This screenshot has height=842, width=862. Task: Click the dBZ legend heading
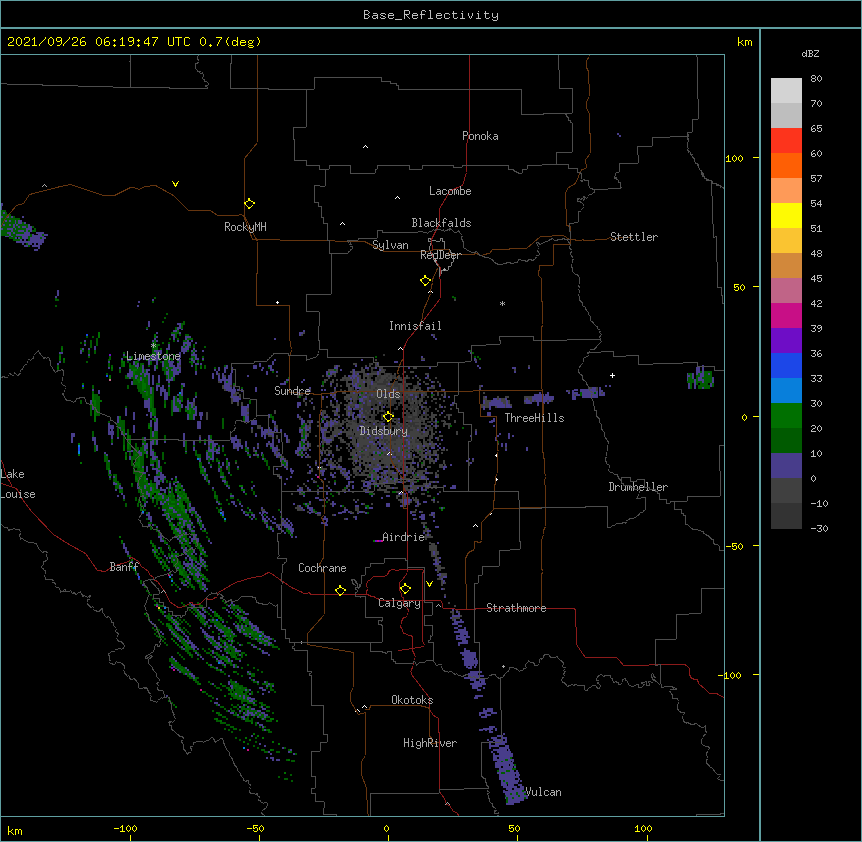(810, 53)
